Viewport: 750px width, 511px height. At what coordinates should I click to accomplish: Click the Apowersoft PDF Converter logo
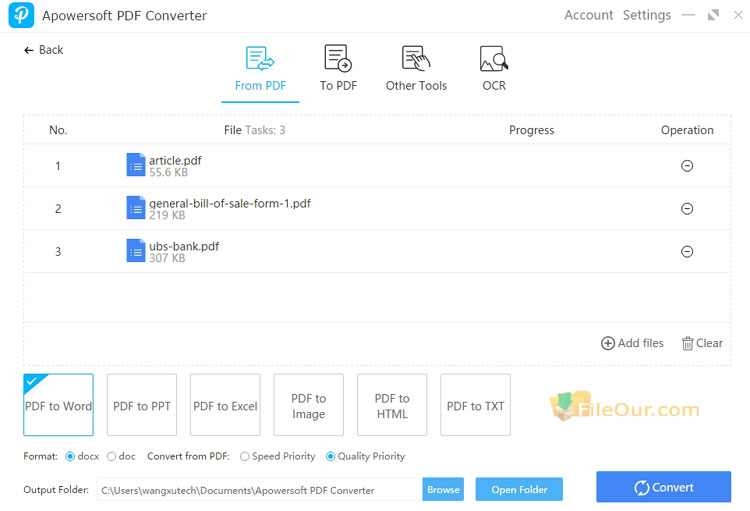coord(22,15)
